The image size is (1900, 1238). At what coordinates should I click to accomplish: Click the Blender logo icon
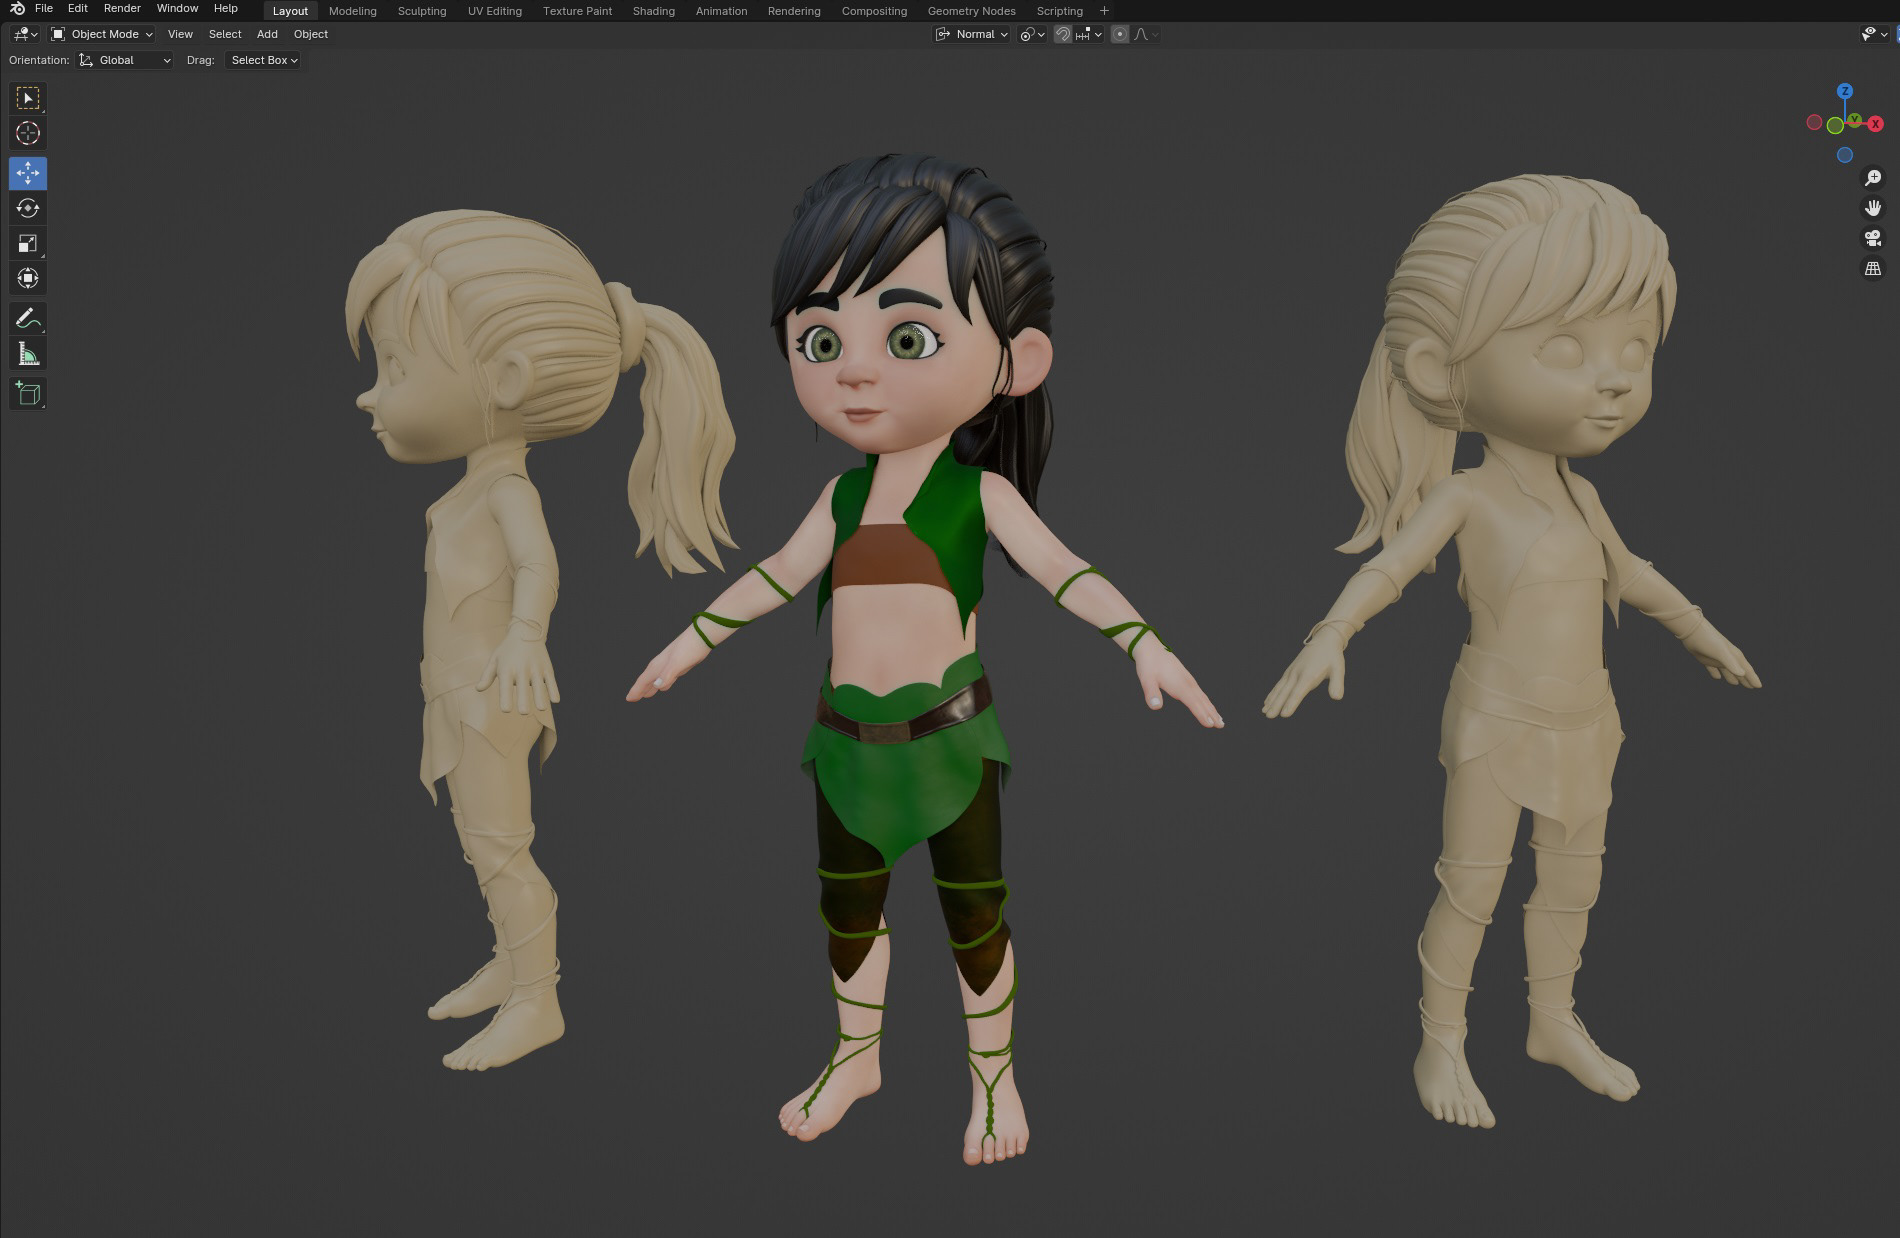click(17, 8)
